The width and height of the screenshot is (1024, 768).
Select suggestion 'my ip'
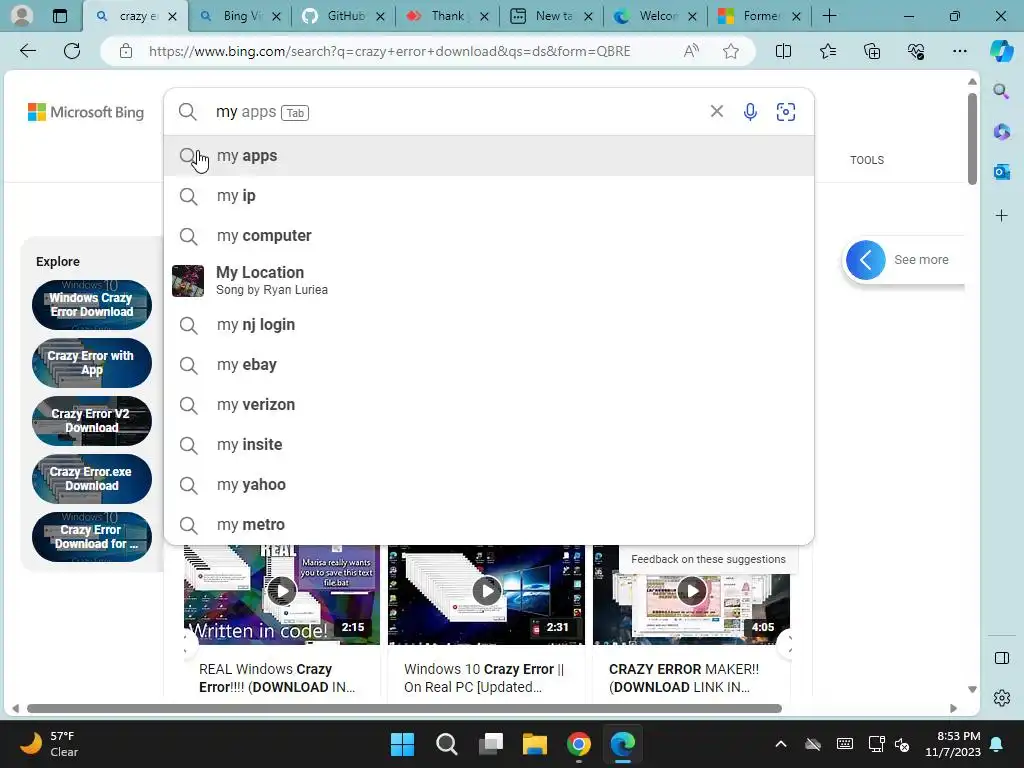coord(489,196)
